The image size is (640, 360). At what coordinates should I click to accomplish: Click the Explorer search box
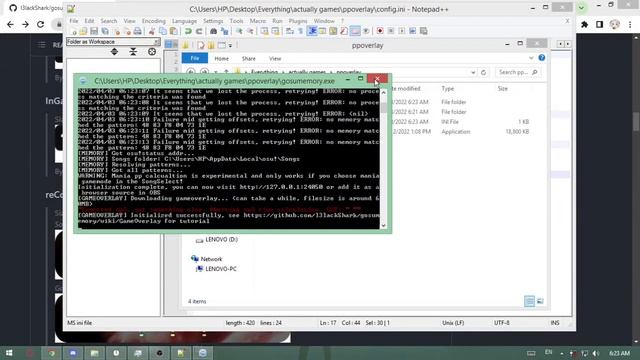point(518,72)
